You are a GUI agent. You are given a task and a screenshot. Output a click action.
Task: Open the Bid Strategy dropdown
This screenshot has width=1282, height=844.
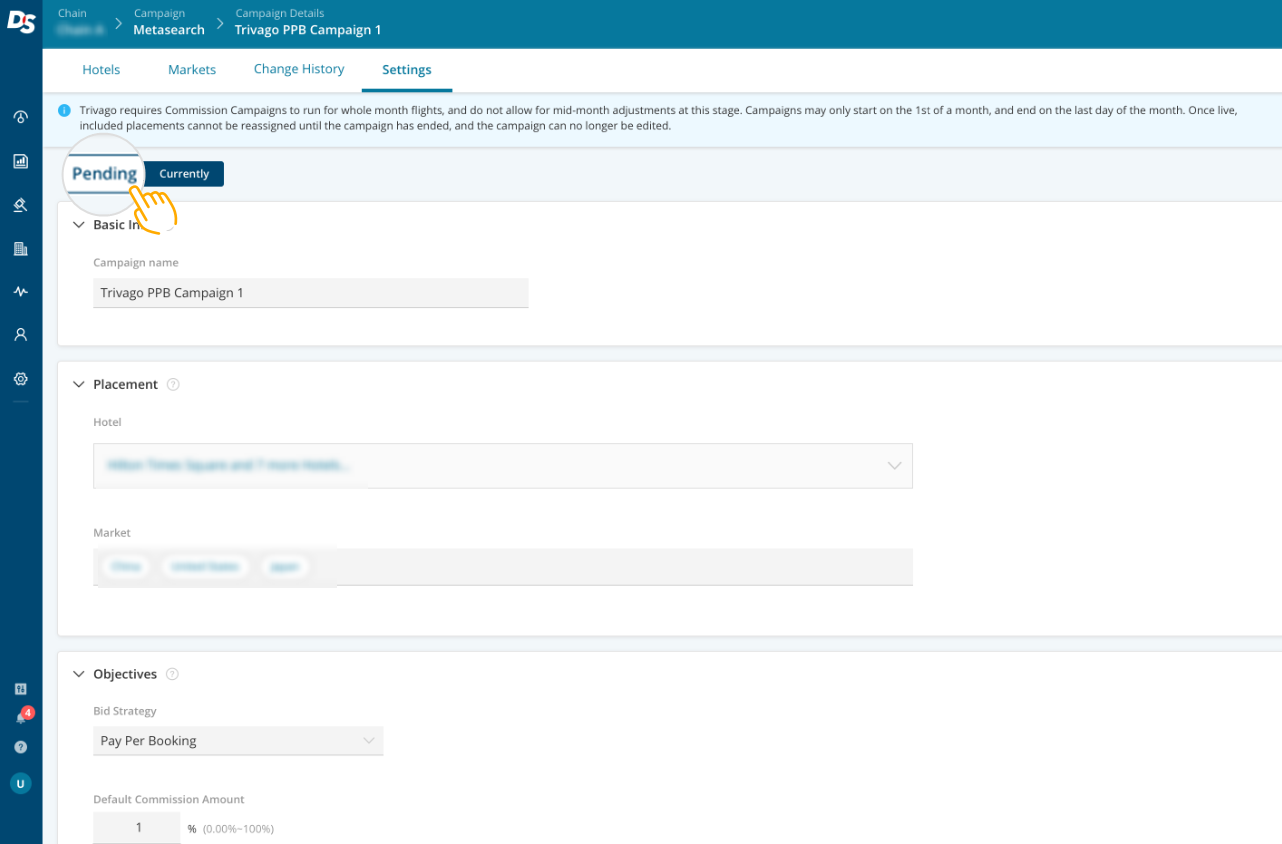pos(238,741)
